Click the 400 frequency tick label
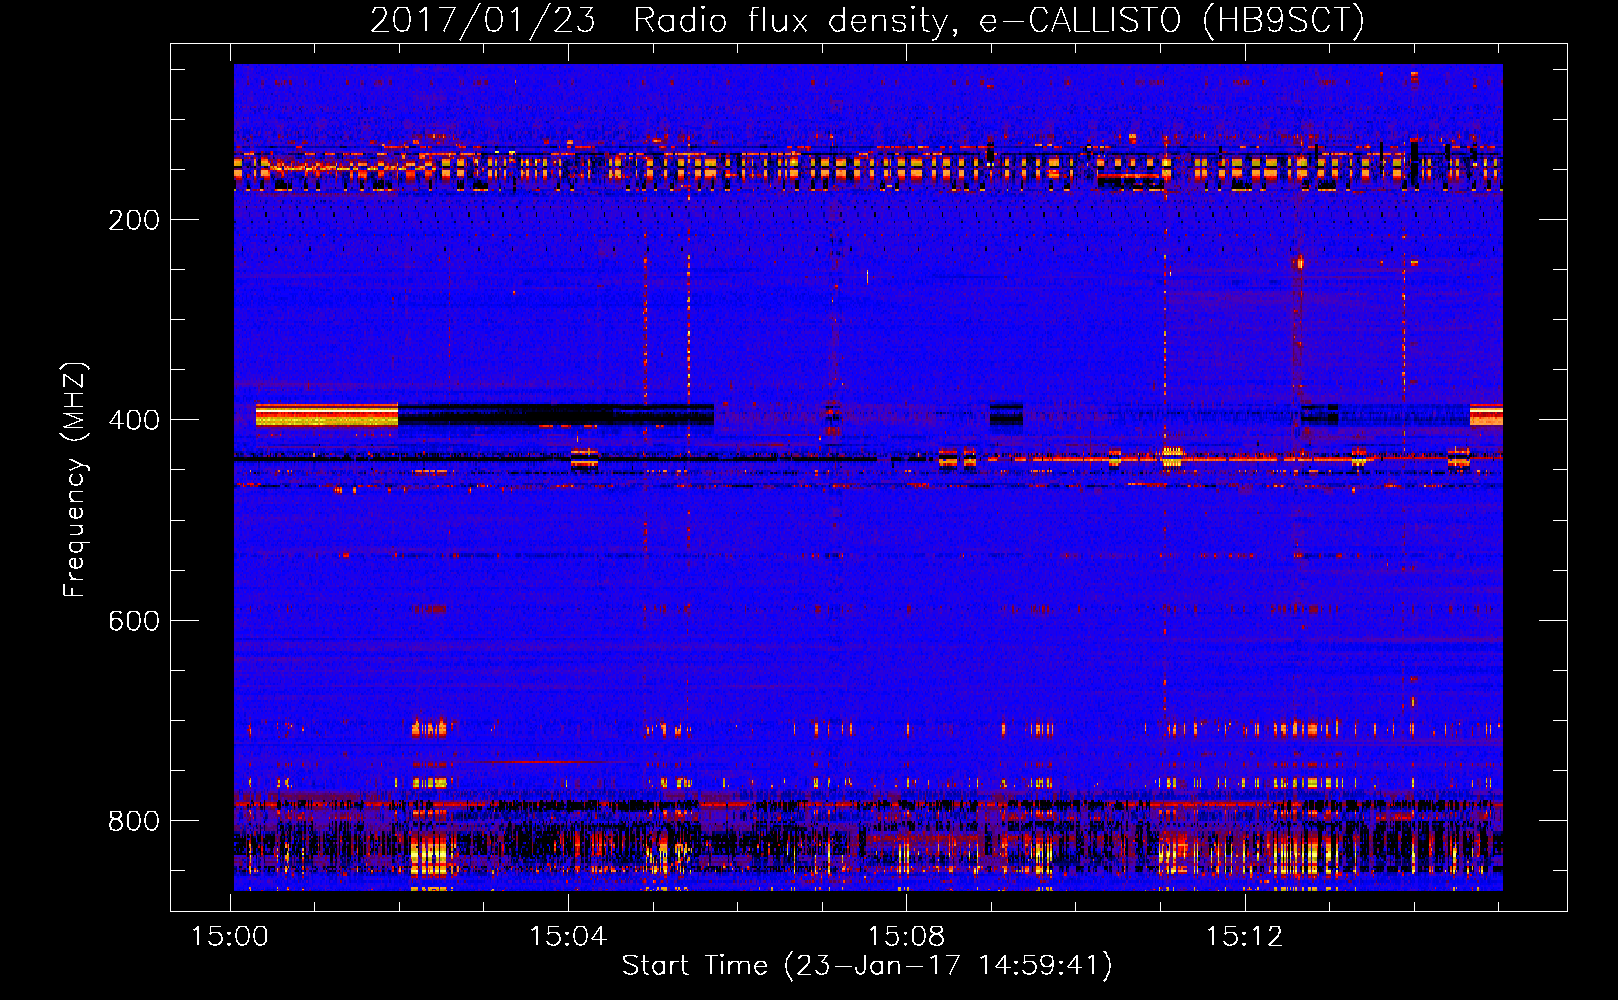 tap(134, 420)
